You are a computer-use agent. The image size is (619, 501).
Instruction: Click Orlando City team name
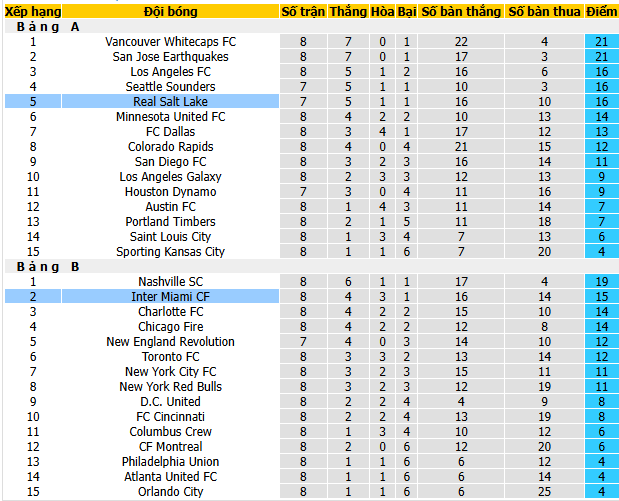click(170, 492)
